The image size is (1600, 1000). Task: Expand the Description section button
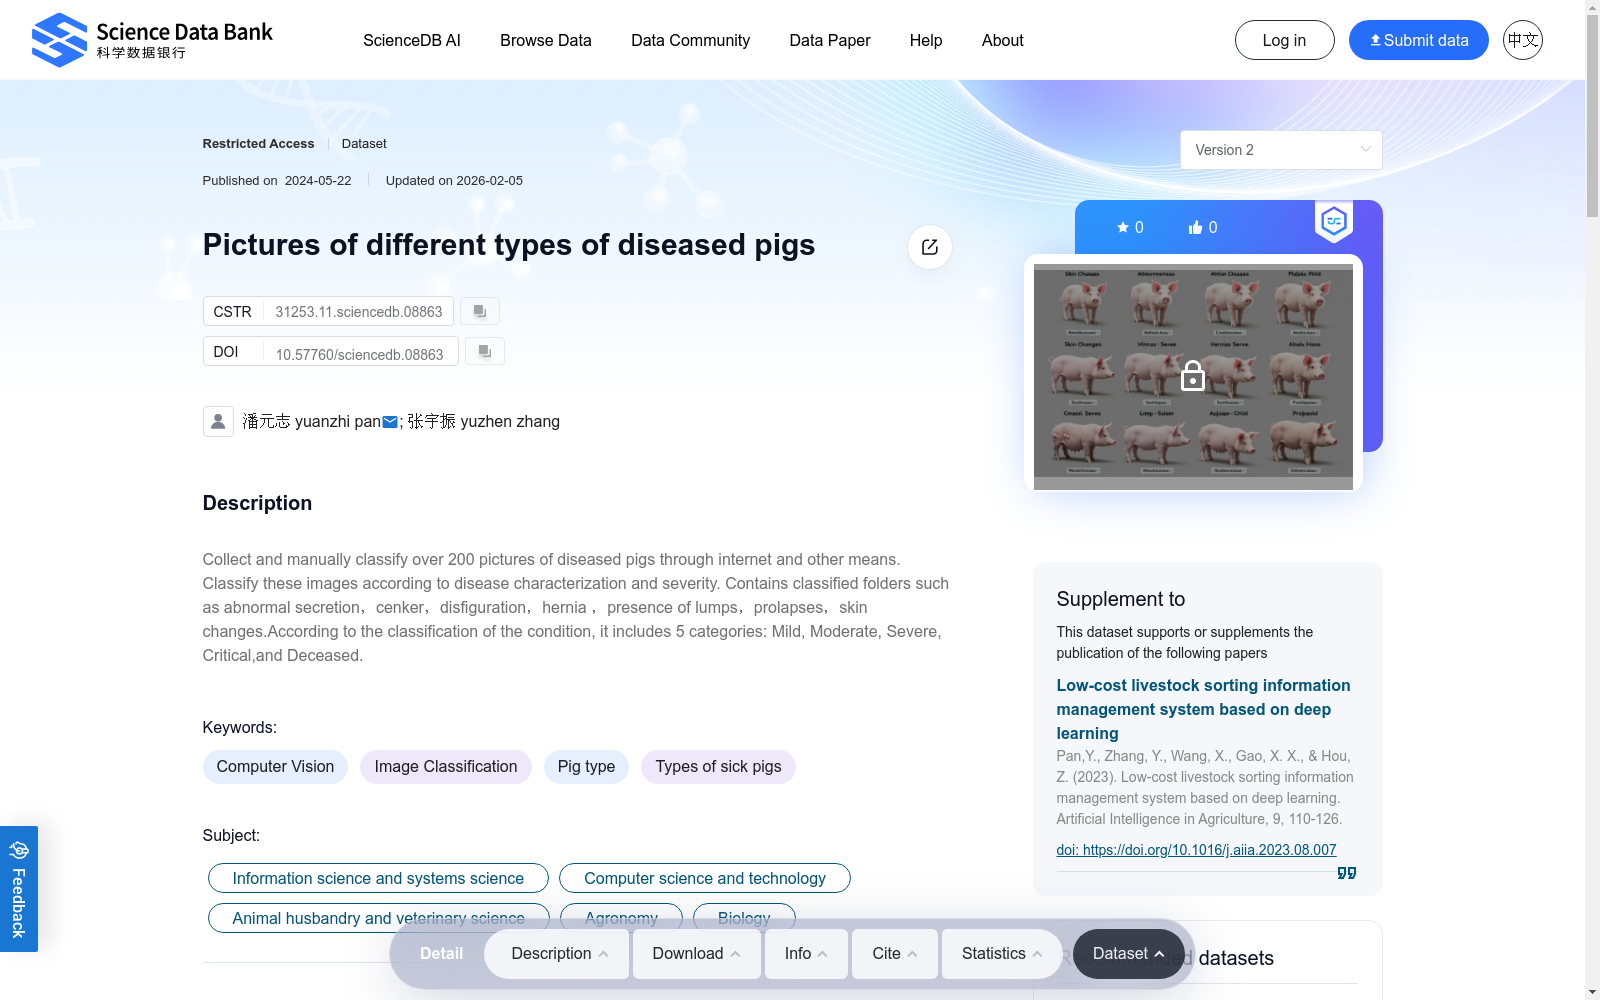tap(558, 954)
